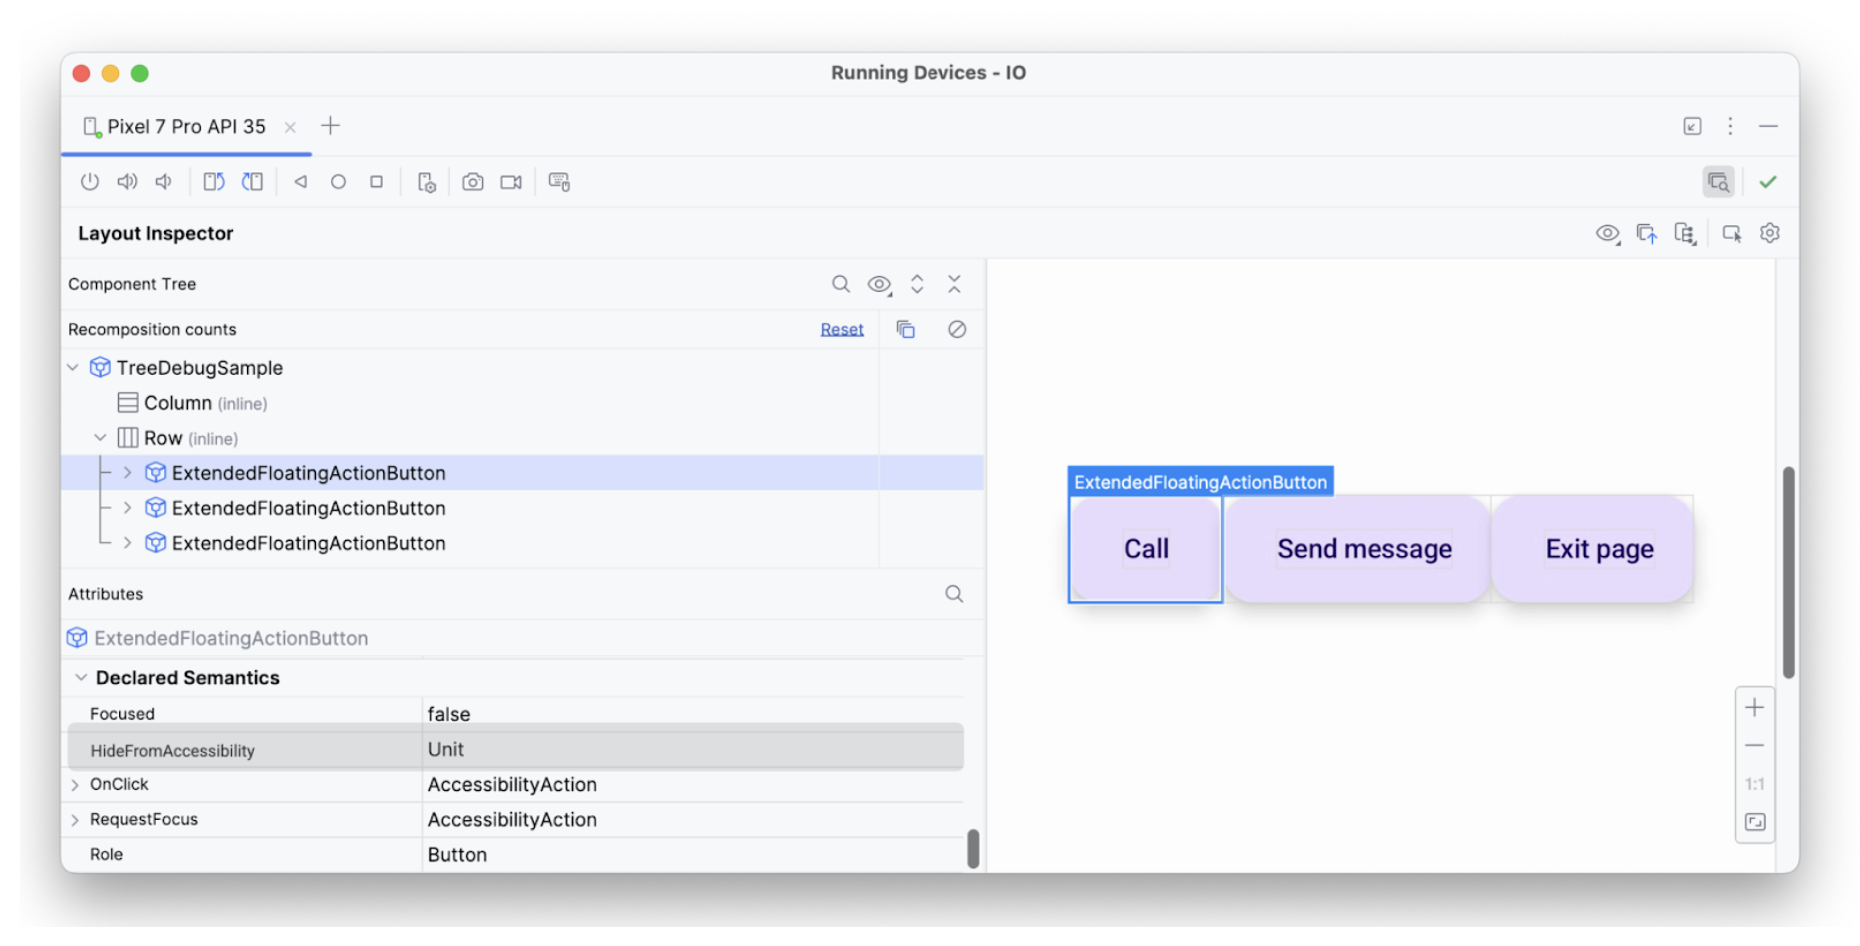Screen dimensions: 1860x946
Task: Click the volume up icon
Action: (127, 181)
